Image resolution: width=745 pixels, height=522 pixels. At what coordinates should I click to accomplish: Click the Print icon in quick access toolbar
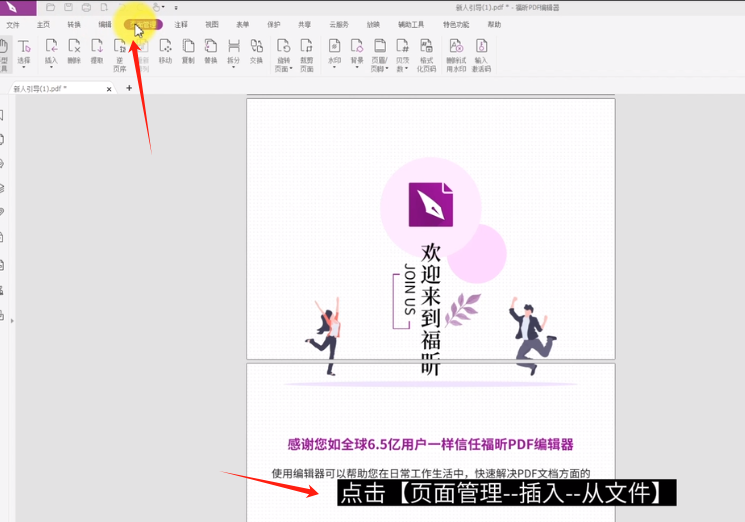86,7
